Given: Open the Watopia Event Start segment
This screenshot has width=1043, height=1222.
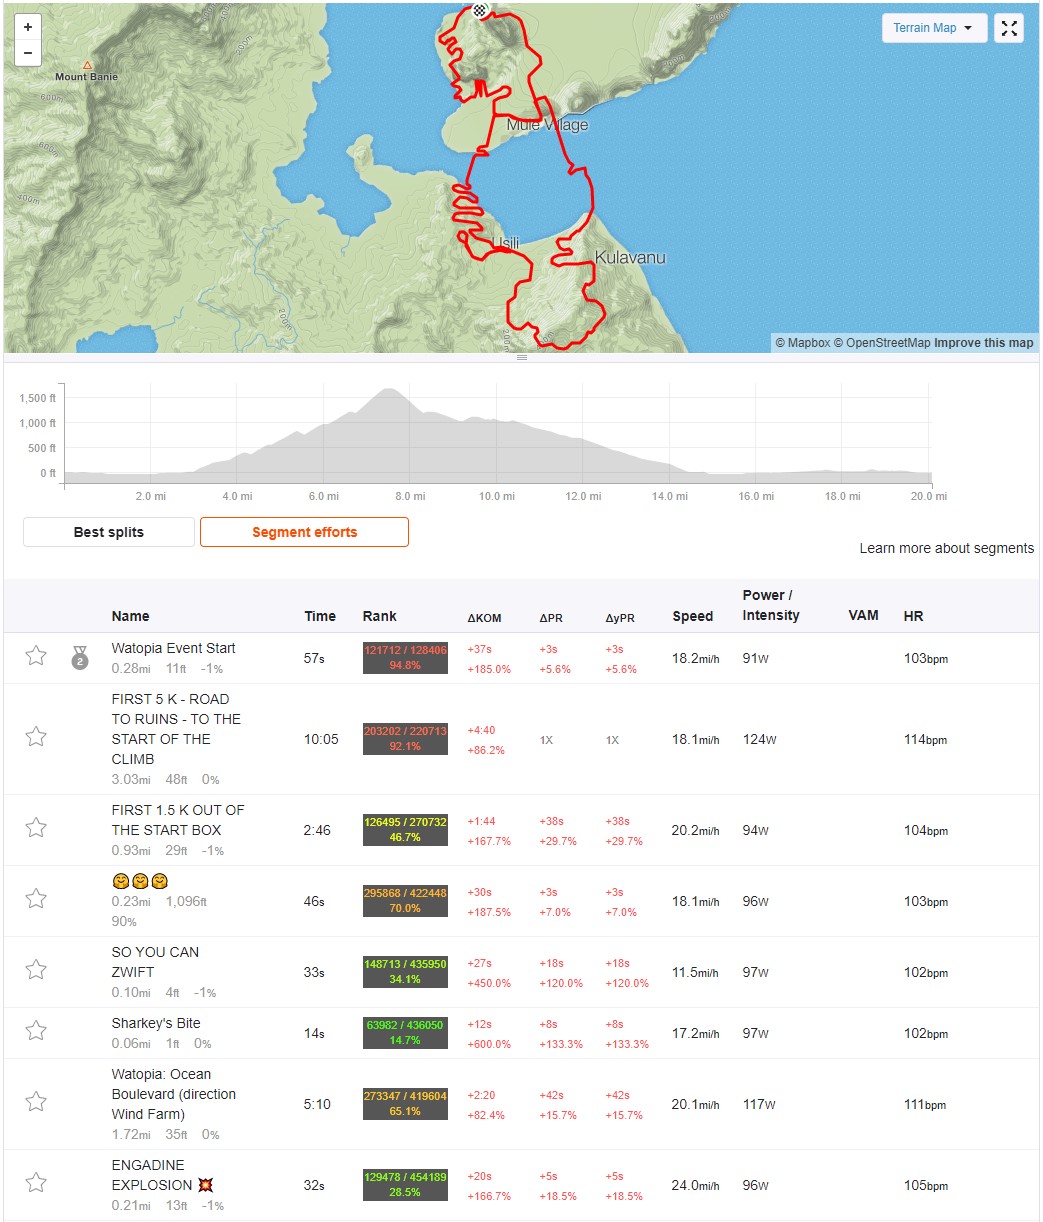Looking at the screenshot, I should pos(174,648).
